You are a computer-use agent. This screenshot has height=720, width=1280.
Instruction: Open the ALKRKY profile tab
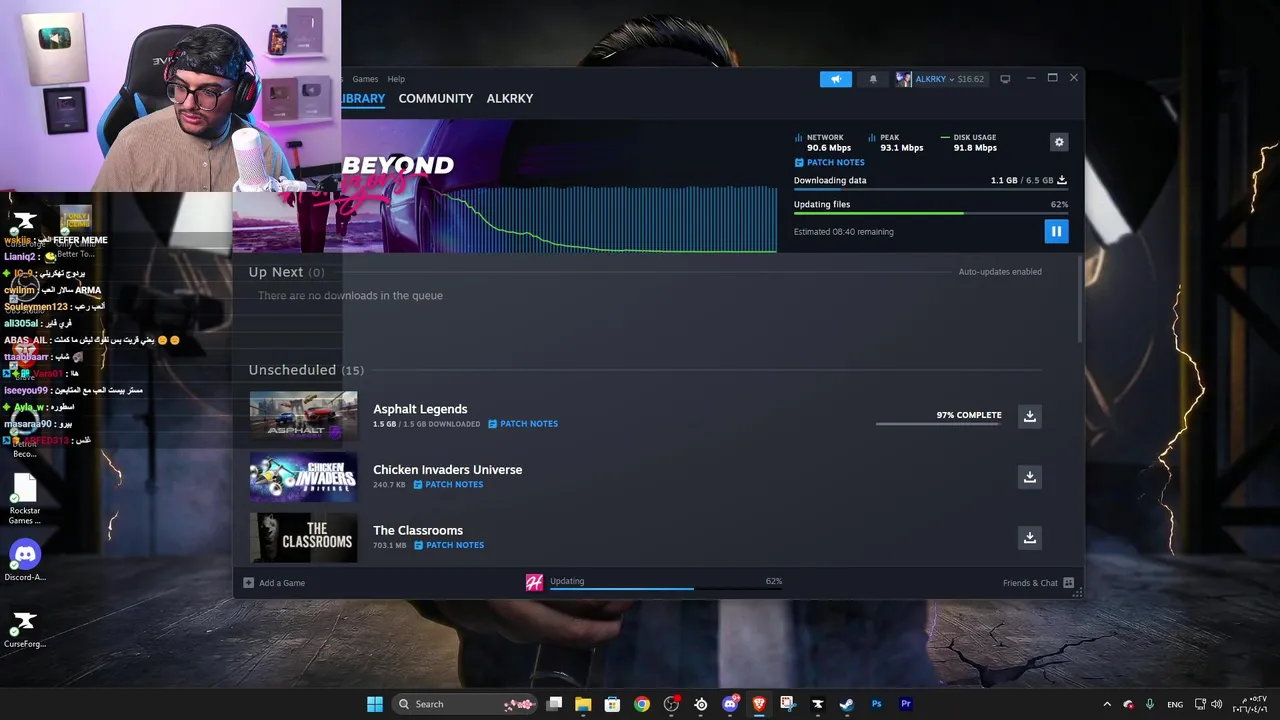pyautogui.click(x=509, y=98)
